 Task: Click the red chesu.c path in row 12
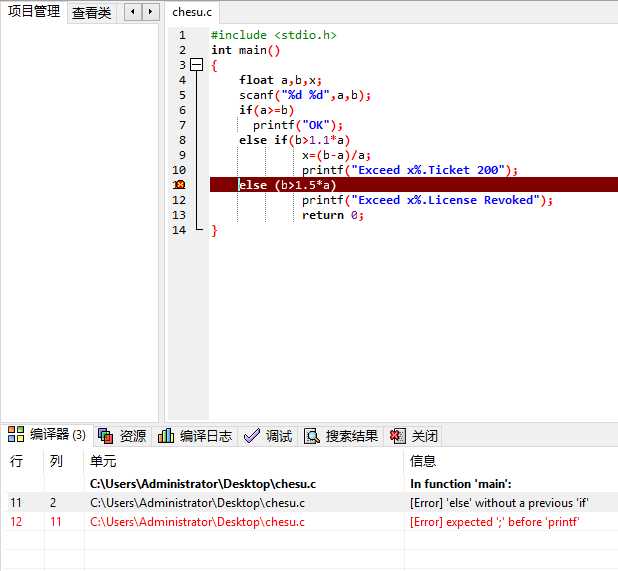point(197,522)
